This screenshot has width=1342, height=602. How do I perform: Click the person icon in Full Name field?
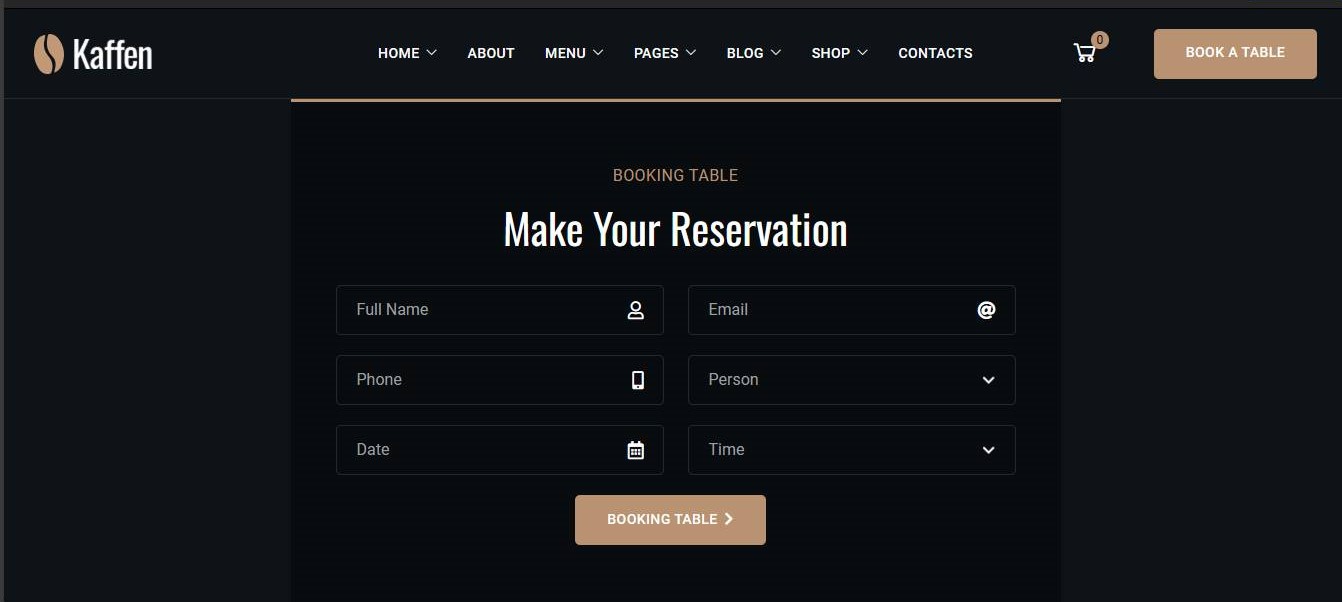click(x=636, y=310)
